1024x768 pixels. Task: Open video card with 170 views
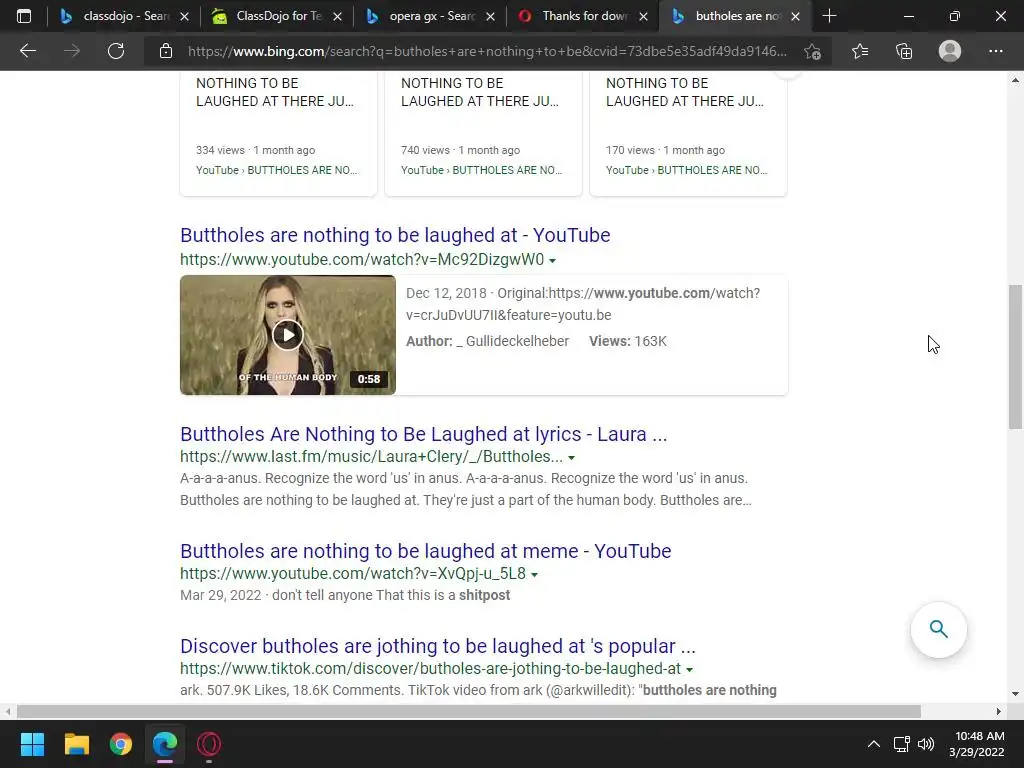pos(688,134)
